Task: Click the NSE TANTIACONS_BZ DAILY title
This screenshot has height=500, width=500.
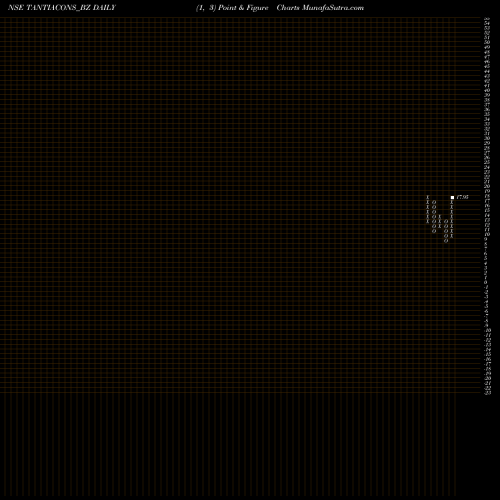Action: coord(62,8)
